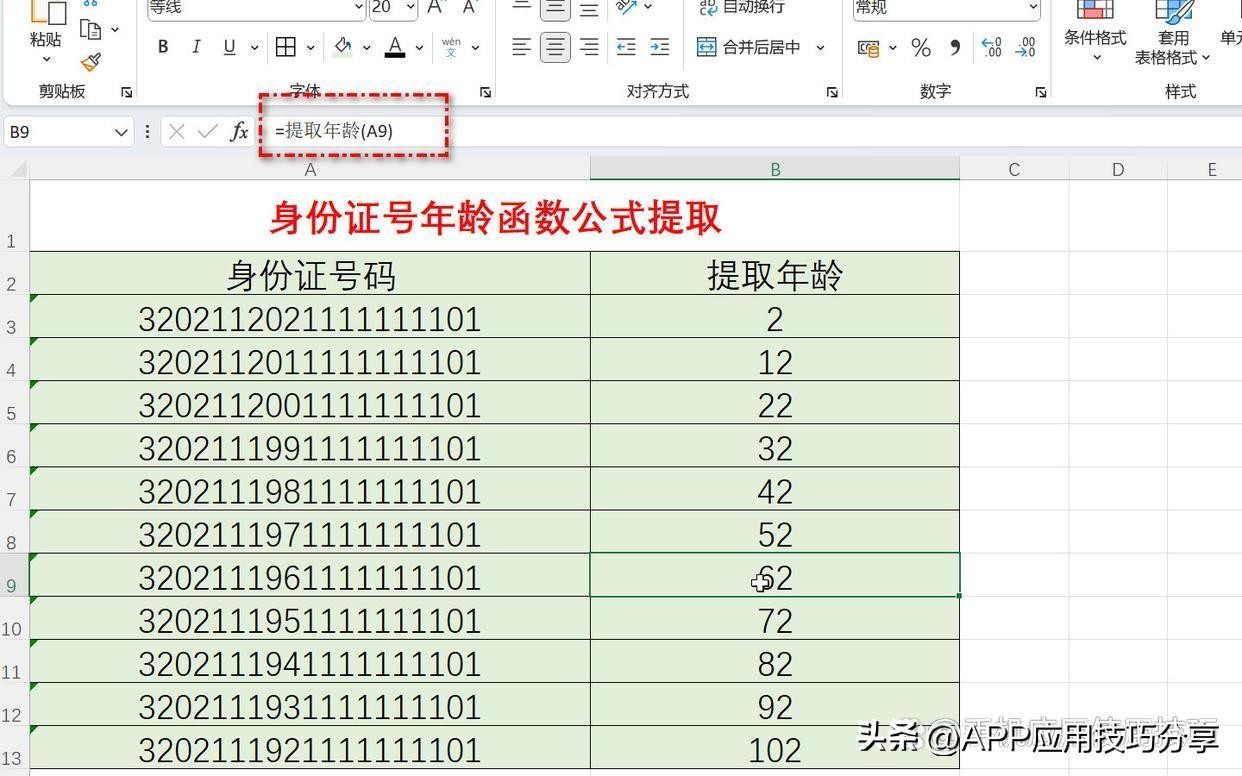This screenshot has height=776, width=1242.
Task: Toggle center alignment off
Action: click(x=555, y=47)
